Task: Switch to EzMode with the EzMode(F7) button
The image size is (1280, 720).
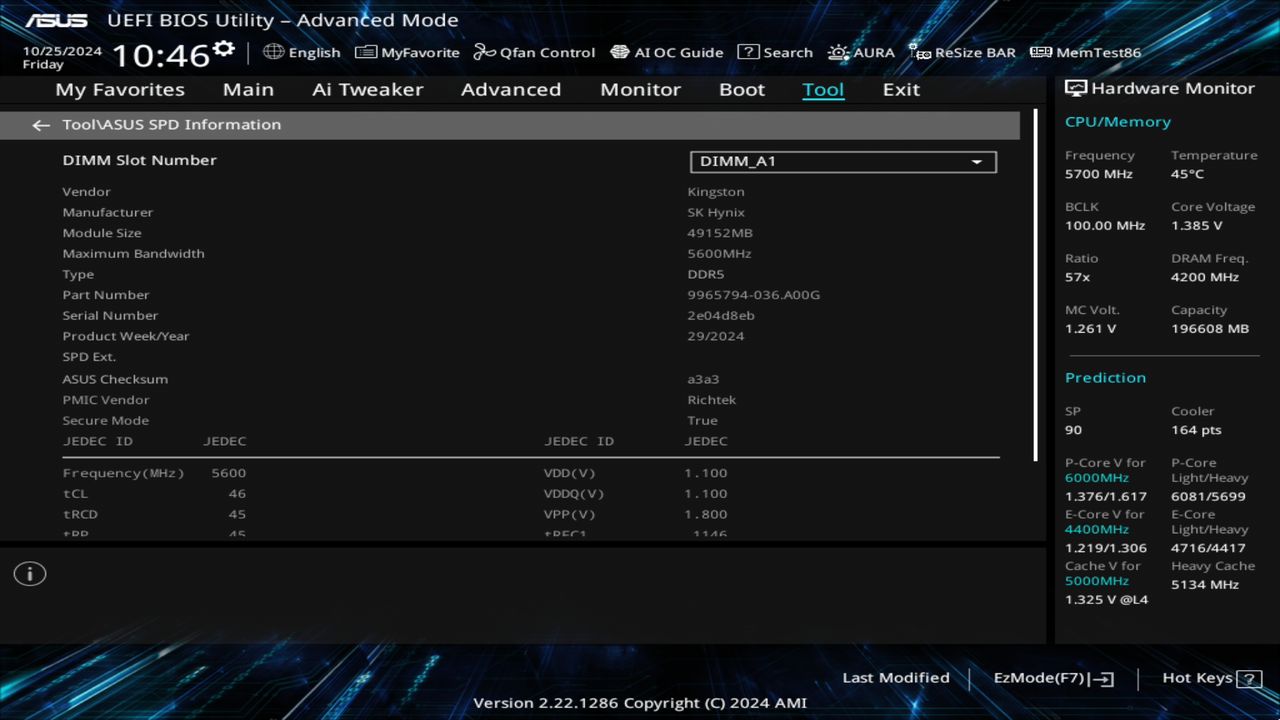Action: [x=1052, y=677]
